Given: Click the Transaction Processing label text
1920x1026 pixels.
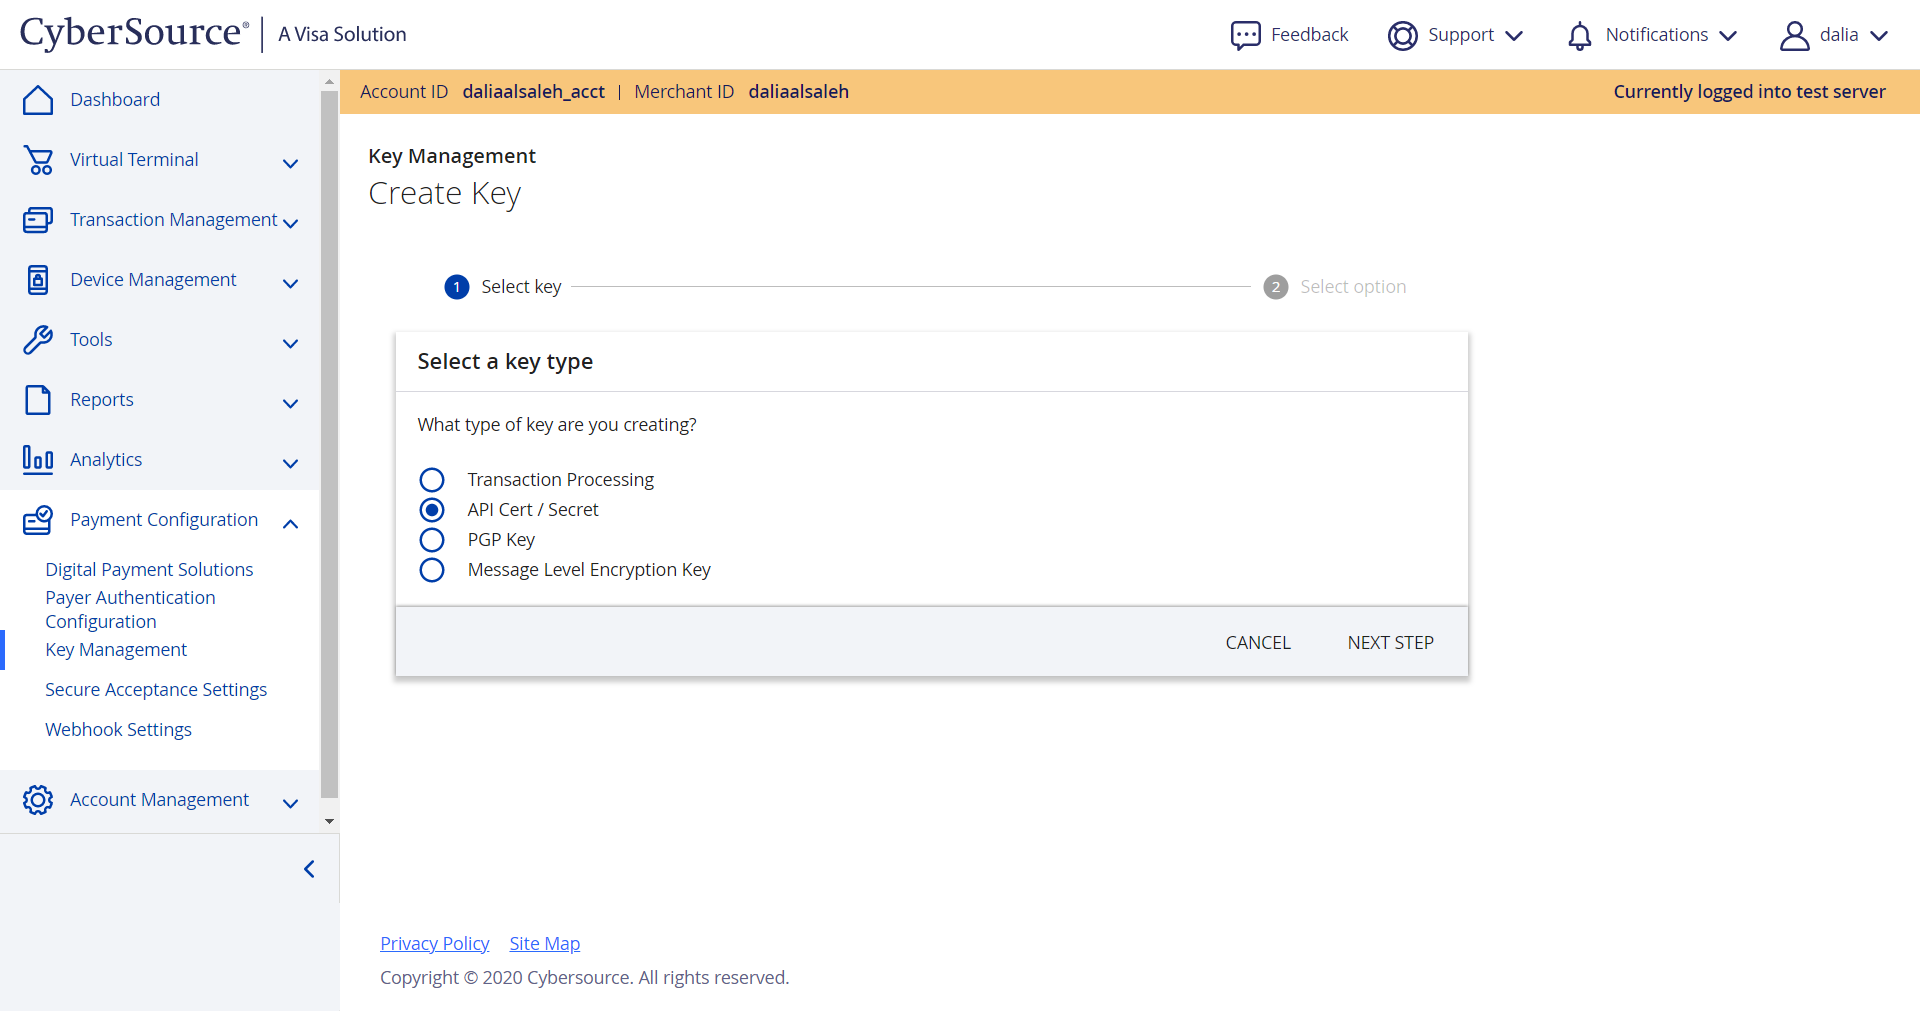Looking at the screenshot, I should 560,480.
